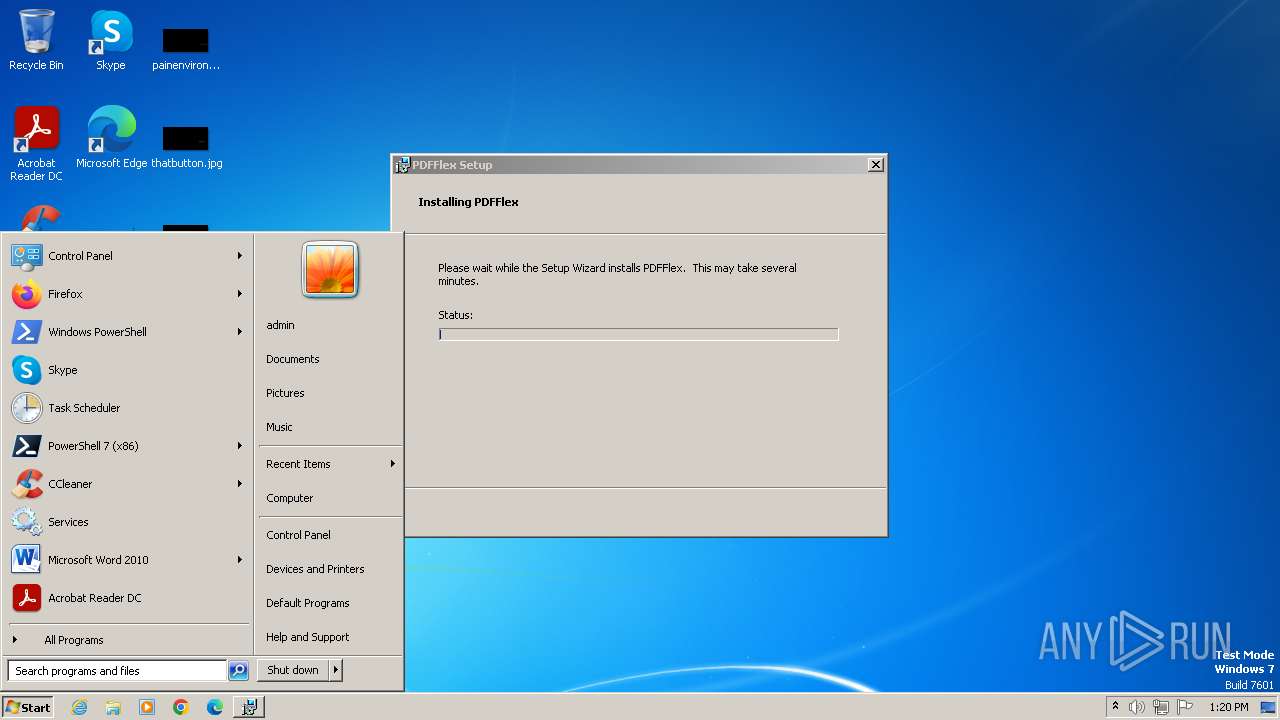Viewport: 1280px width, 720px height.
Task: Open Control Panel from Start menu programs list
Action: (128, 256)
